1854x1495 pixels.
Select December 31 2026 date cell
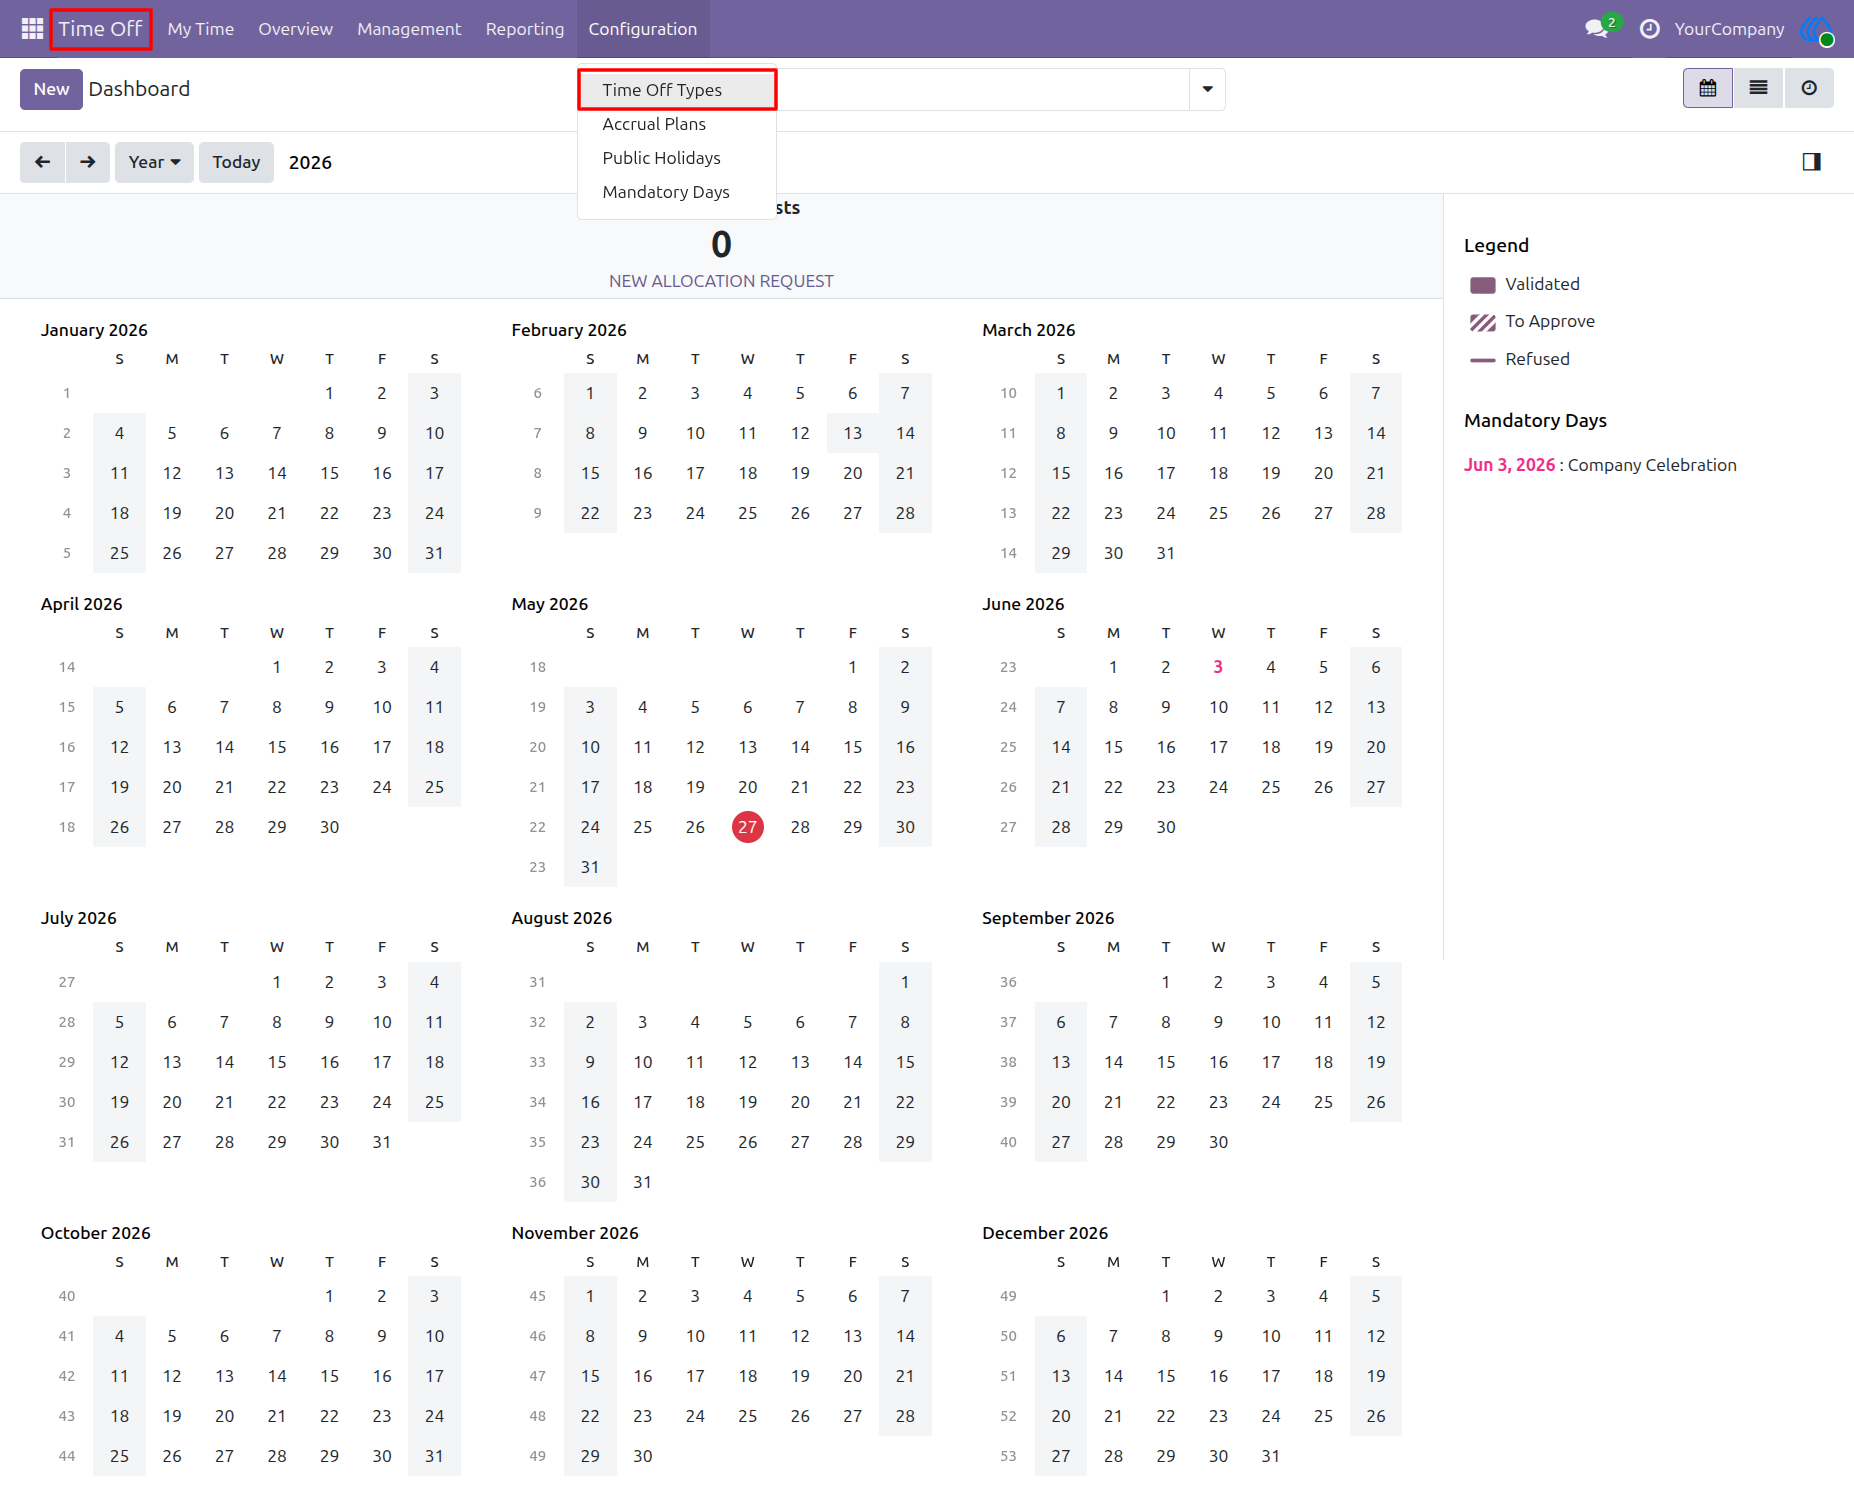point(1270,1456)
